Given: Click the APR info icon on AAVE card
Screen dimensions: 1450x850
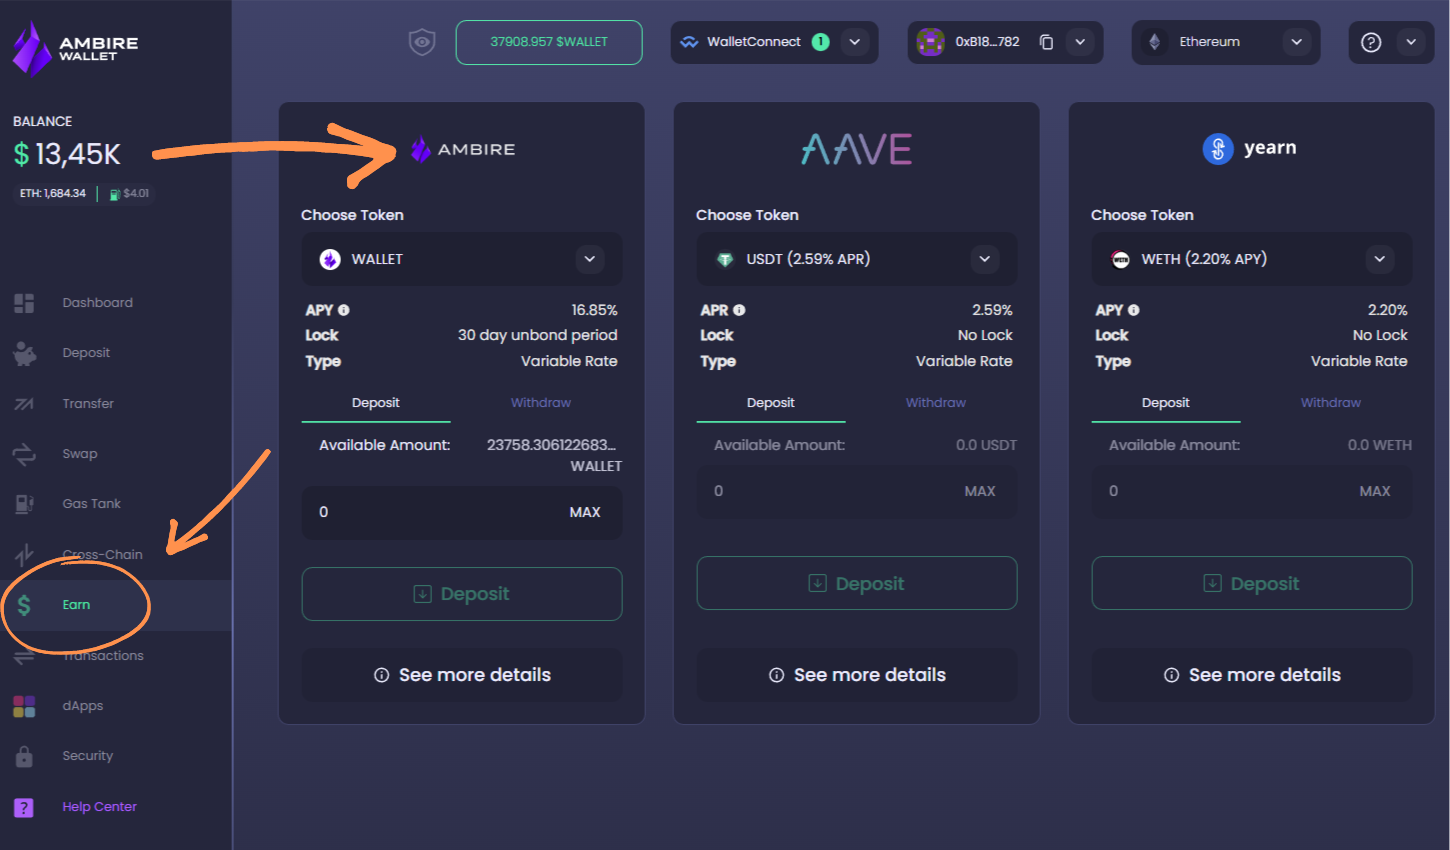Looking at the screenshot, I should (x=739, y=310).
